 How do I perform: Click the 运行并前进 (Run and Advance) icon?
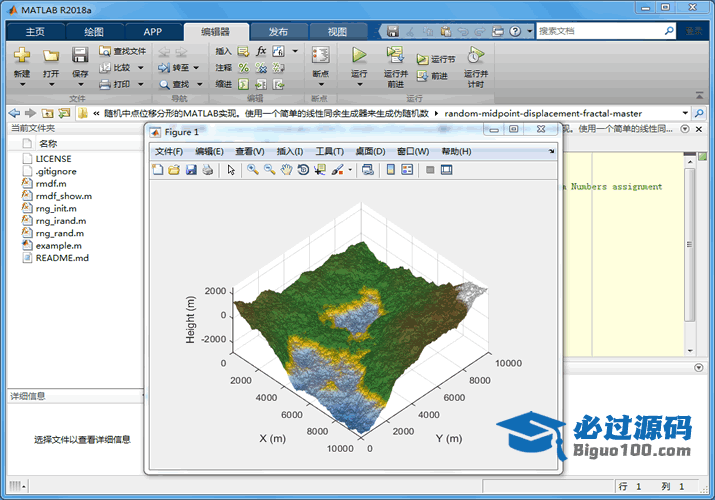[395, 55]
